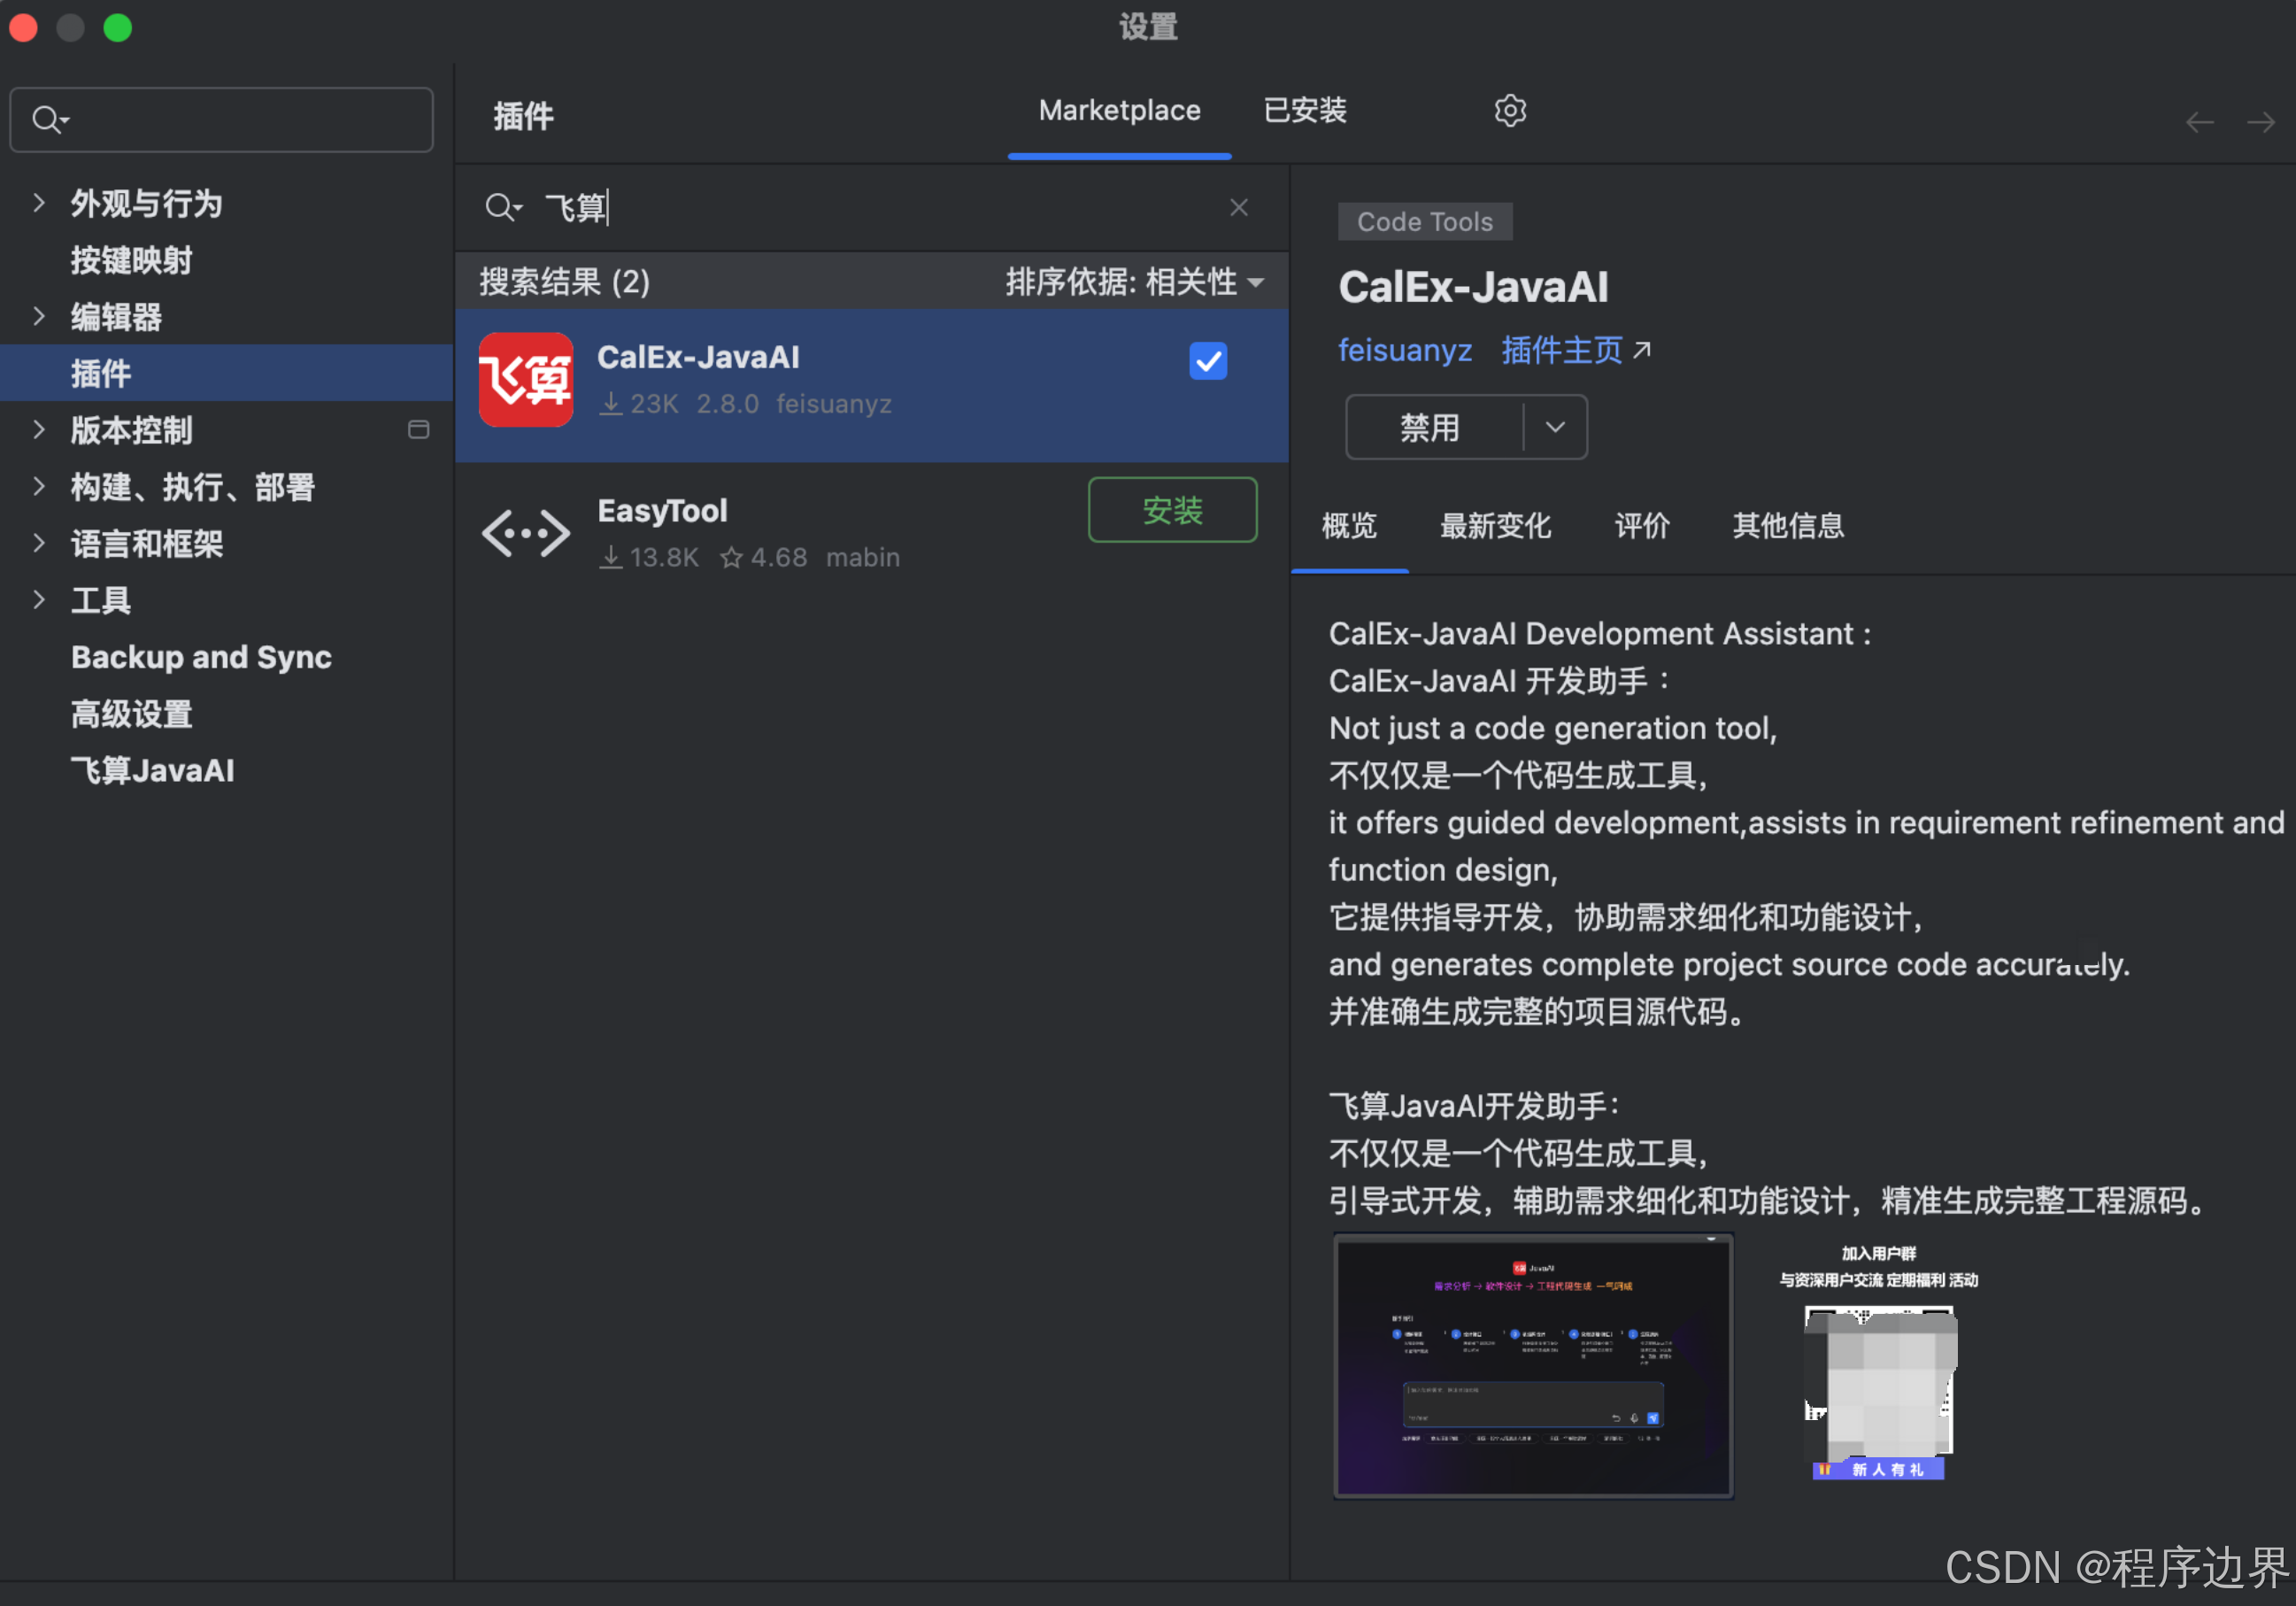
Task: Open the 最新变化 tab
Action: point(1495,525)
